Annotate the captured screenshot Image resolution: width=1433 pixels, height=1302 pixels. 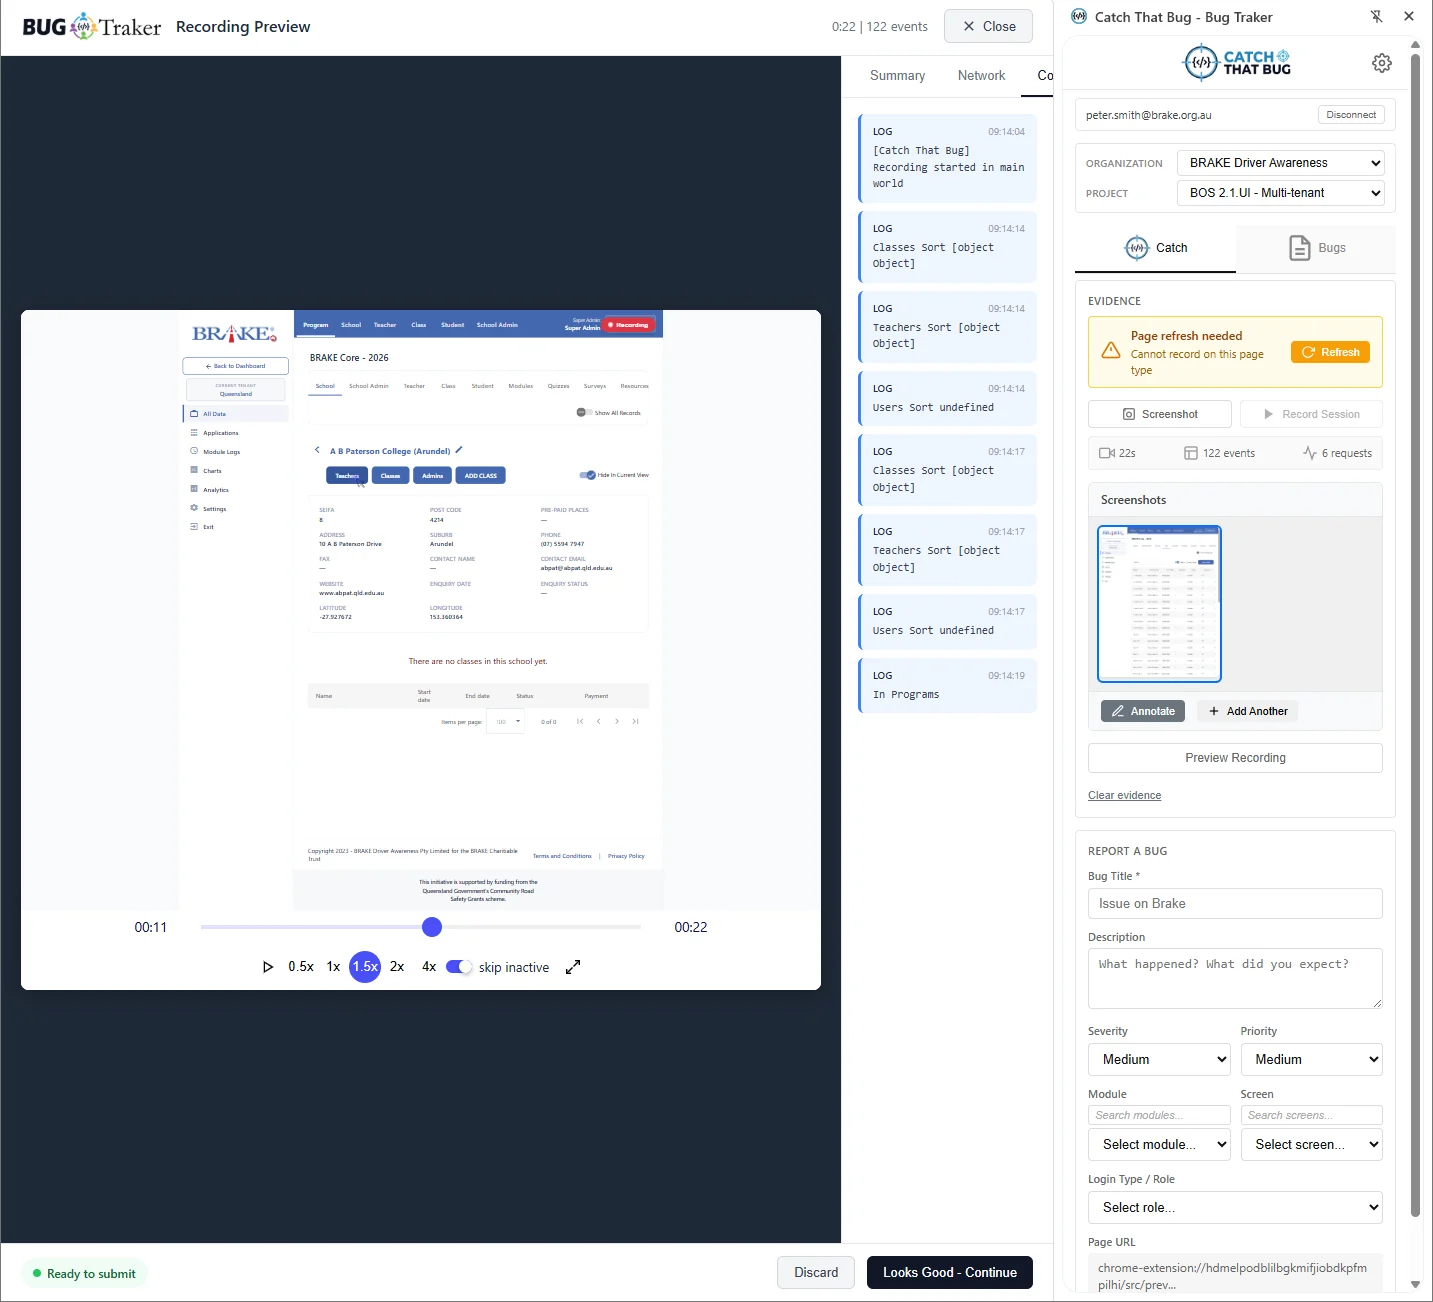coord(1142,711)
